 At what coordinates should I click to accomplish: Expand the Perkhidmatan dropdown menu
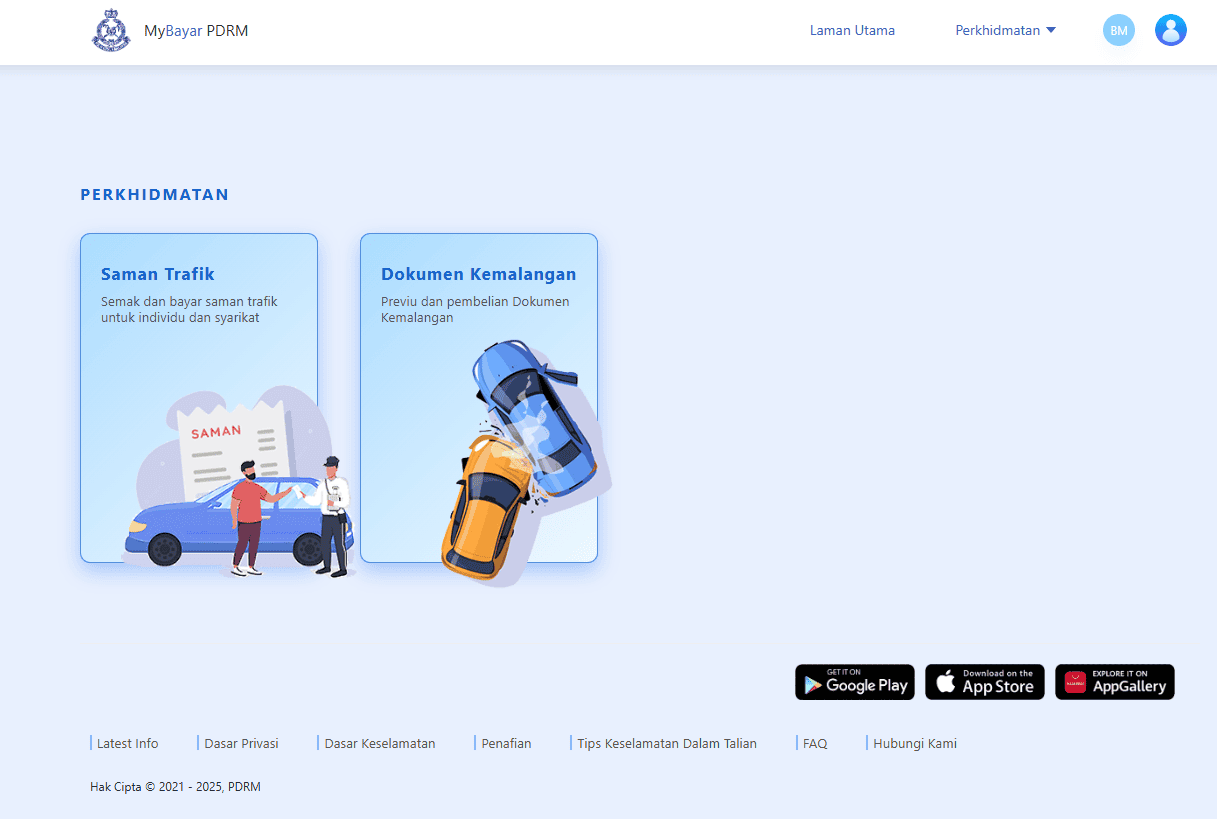pyautogui.click(x=1005, y=31)
